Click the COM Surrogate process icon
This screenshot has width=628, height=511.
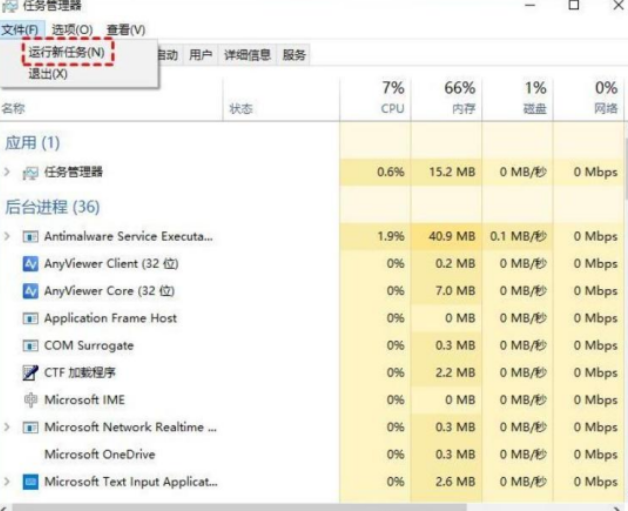[x=30, y=346]
